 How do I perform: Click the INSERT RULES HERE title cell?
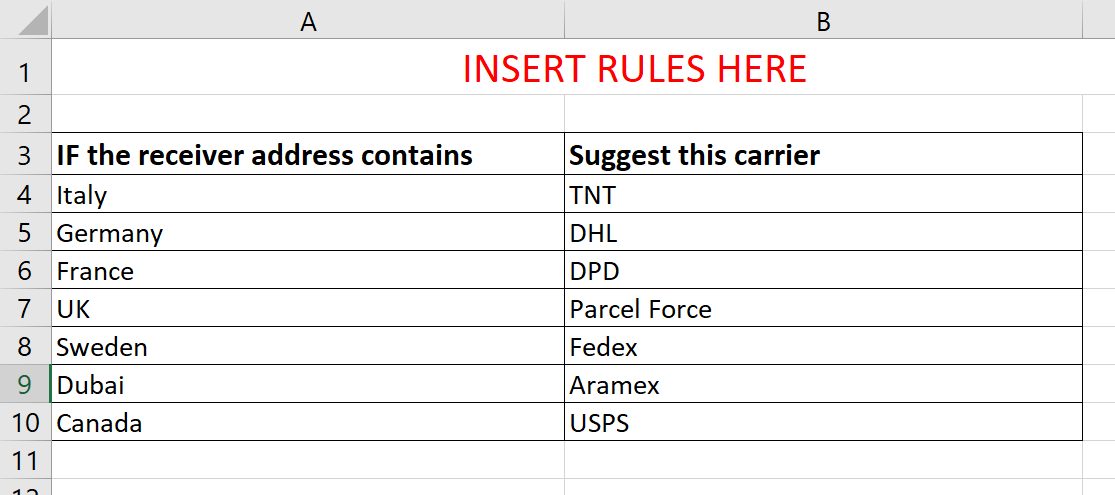tap(634, 69)
